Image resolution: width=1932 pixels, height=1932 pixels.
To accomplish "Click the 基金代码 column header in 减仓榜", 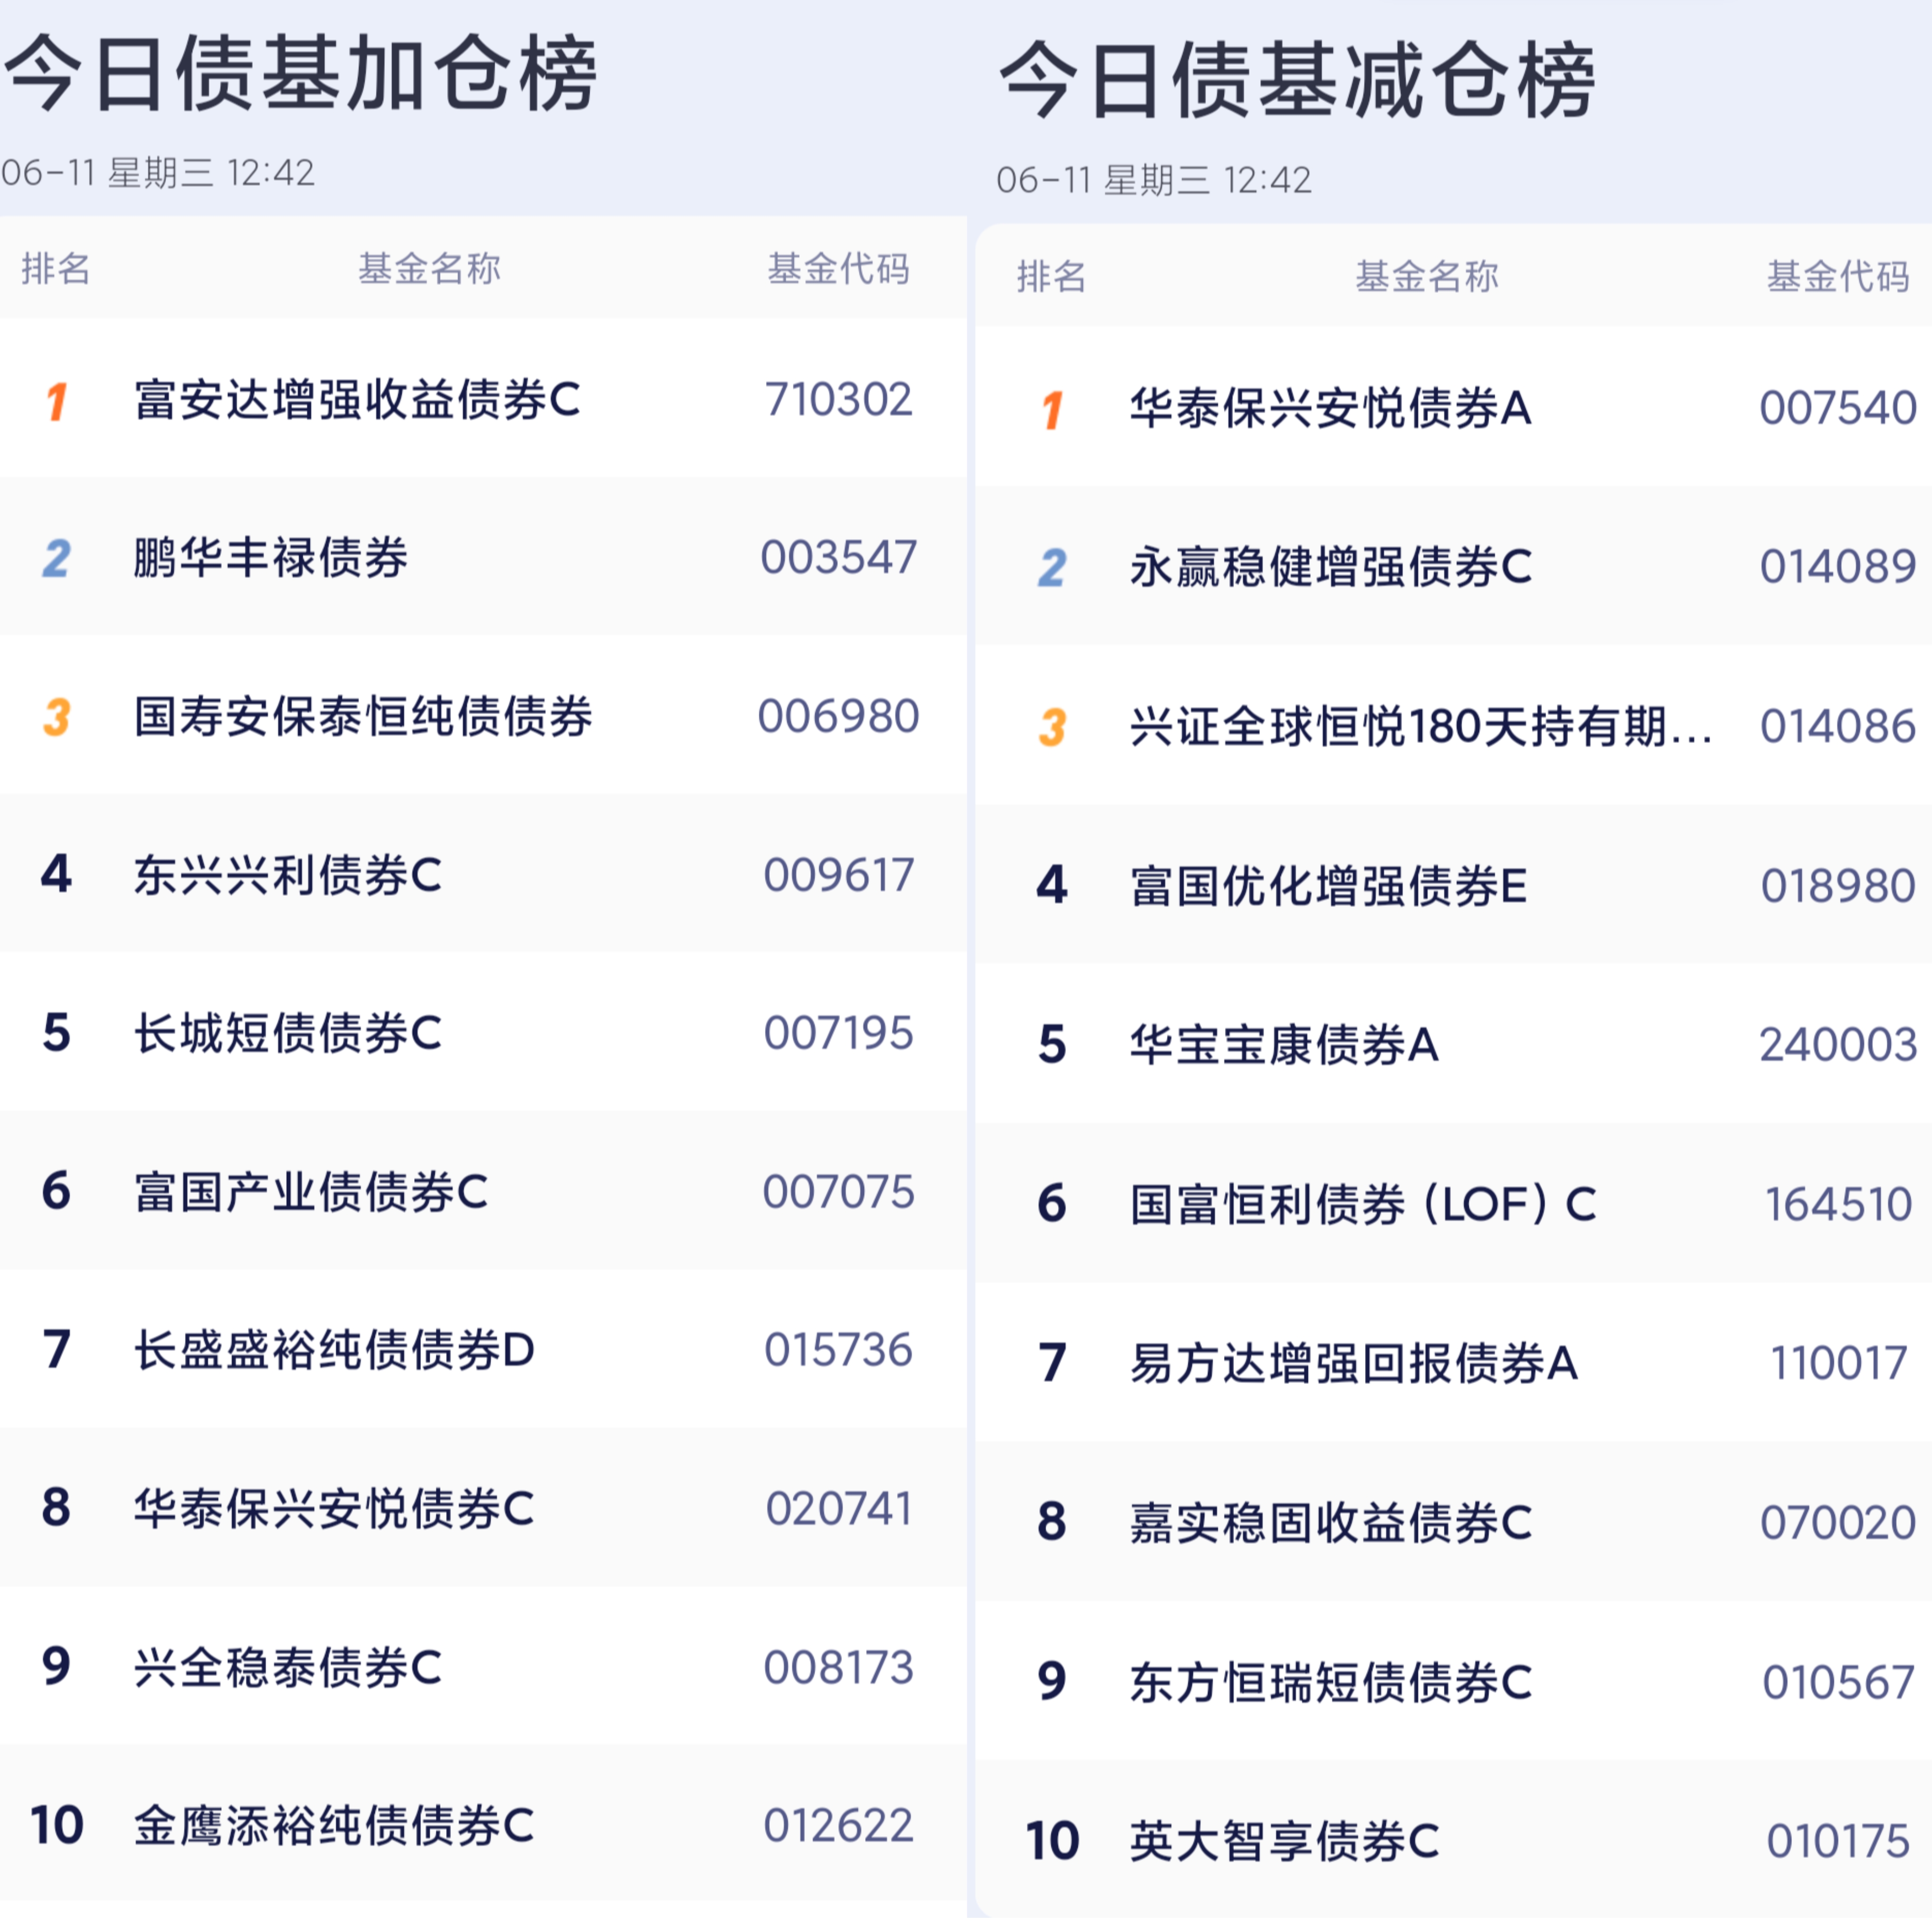I will [x=1838, y=276].
